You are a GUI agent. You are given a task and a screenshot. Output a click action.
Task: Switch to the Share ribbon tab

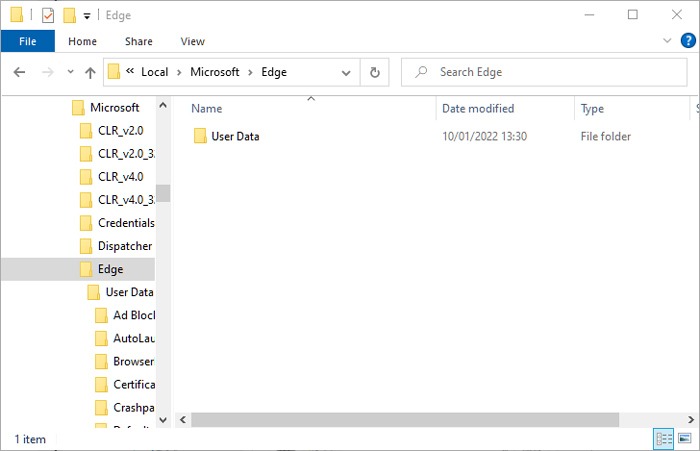click(x=138, y=42)
